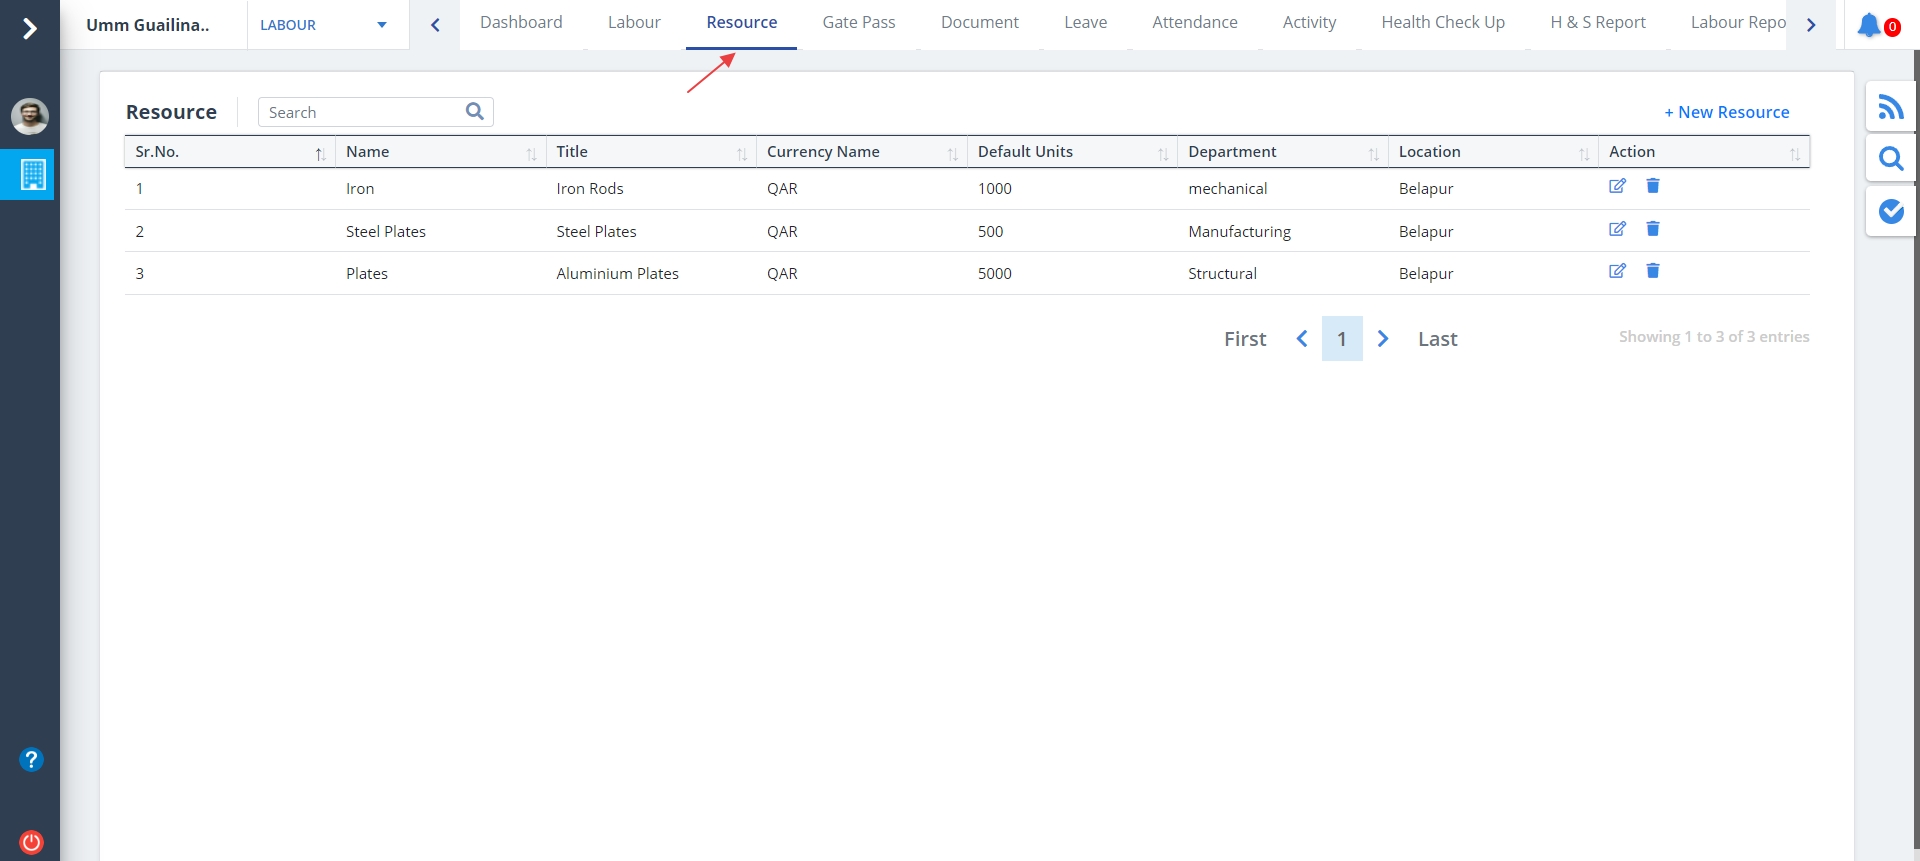The image size is (1920, 861).
Task: Click the red power logout icon
Action: (x=31, y=842)
